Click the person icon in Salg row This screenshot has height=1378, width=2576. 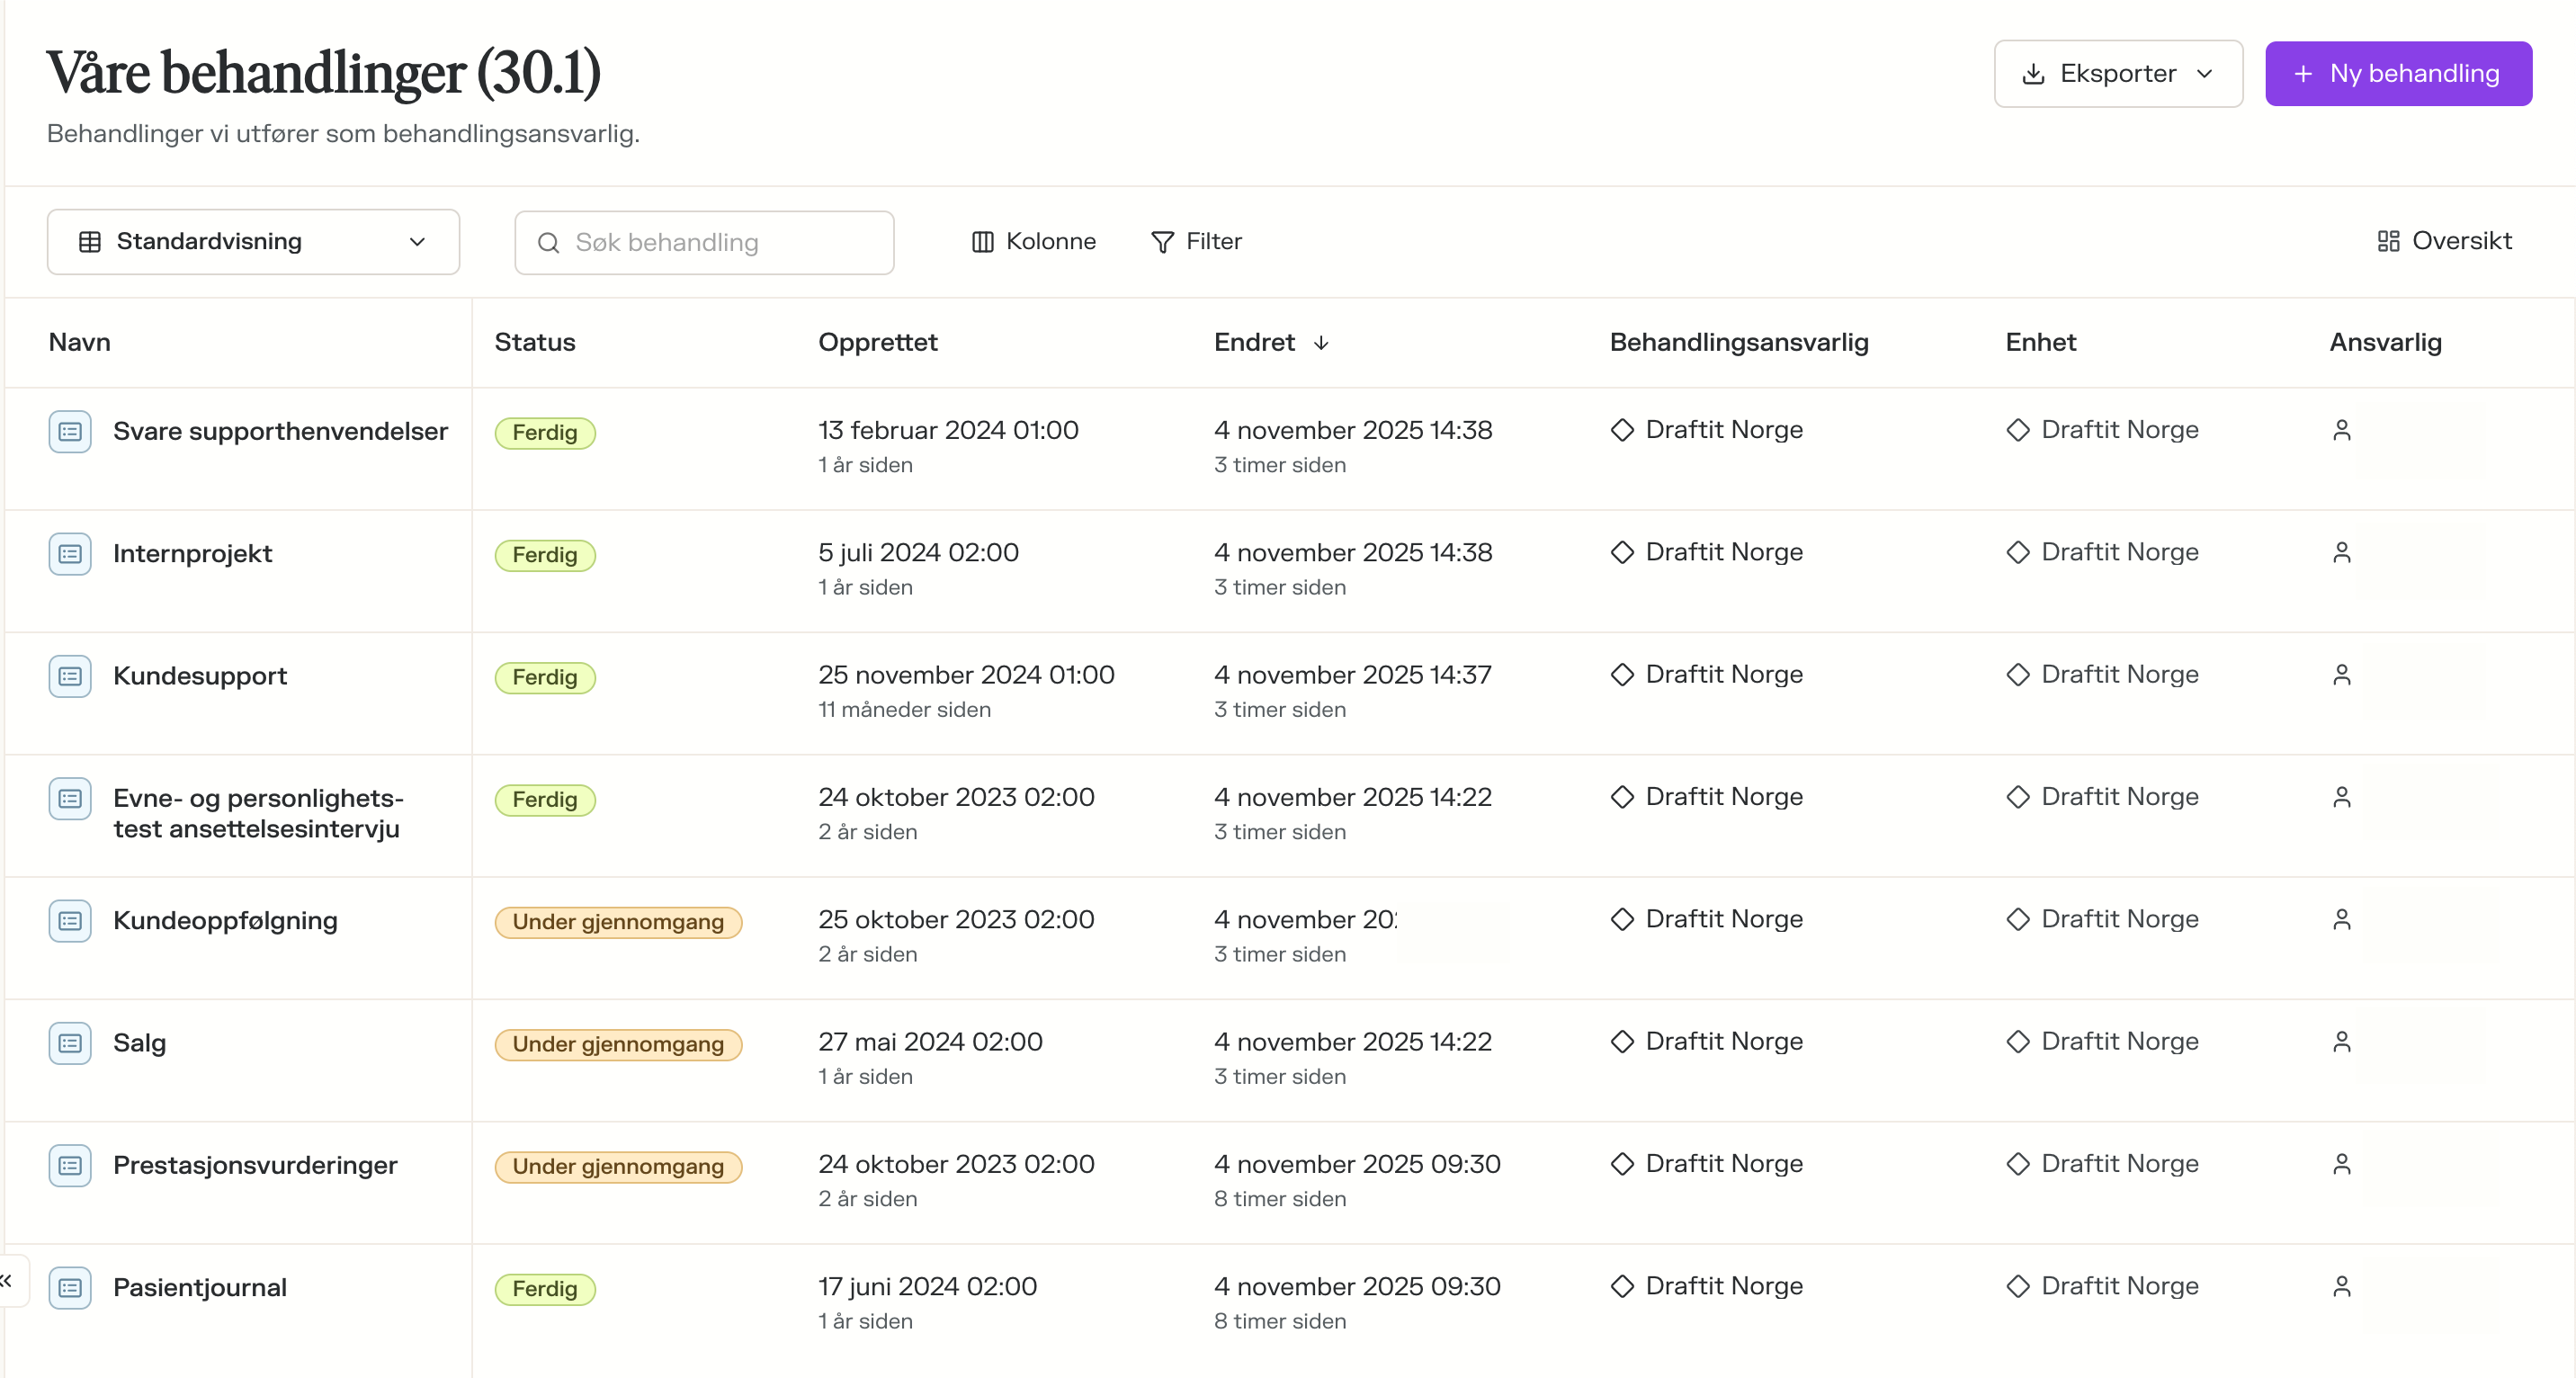click(x=2341, y=1042)
